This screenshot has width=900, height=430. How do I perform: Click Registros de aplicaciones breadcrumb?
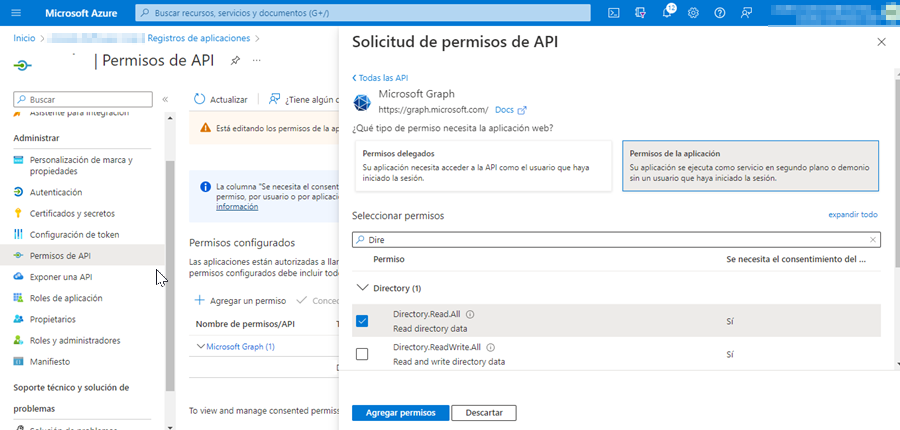(x=199, y=38)
